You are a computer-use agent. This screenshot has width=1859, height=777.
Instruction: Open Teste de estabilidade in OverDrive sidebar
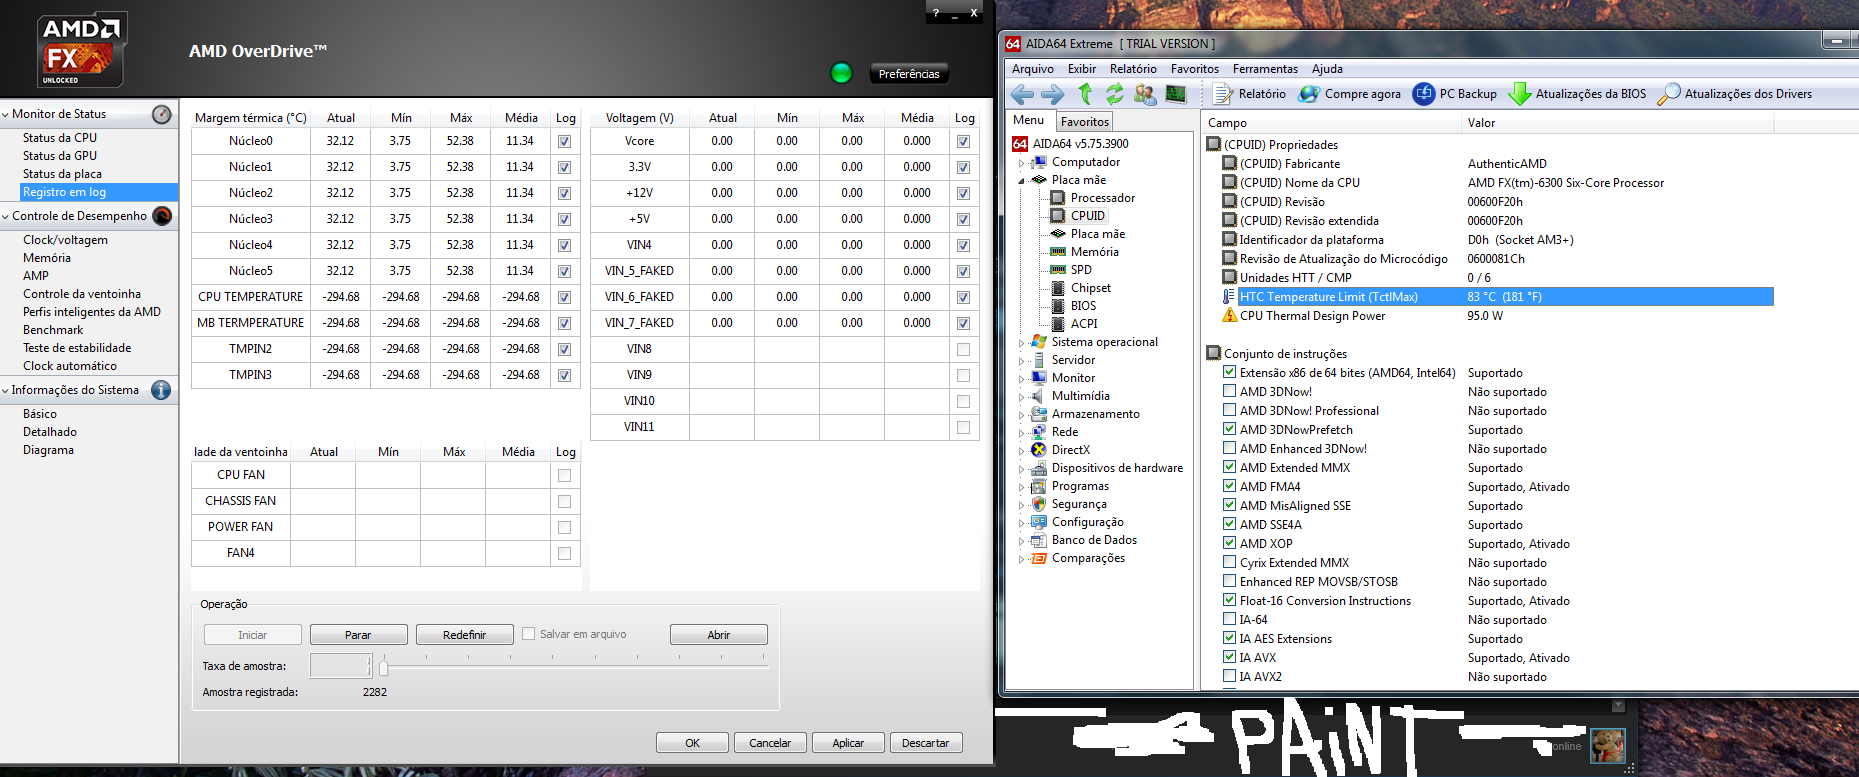pyautogui.click(x=77, y=348)
